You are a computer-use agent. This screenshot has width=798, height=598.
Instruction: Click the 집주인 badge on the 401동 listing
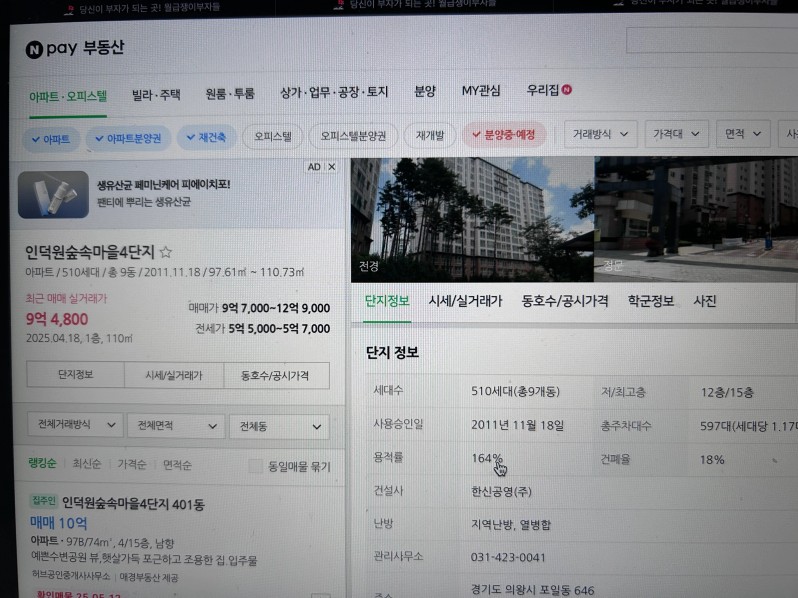tap(43, 501)
